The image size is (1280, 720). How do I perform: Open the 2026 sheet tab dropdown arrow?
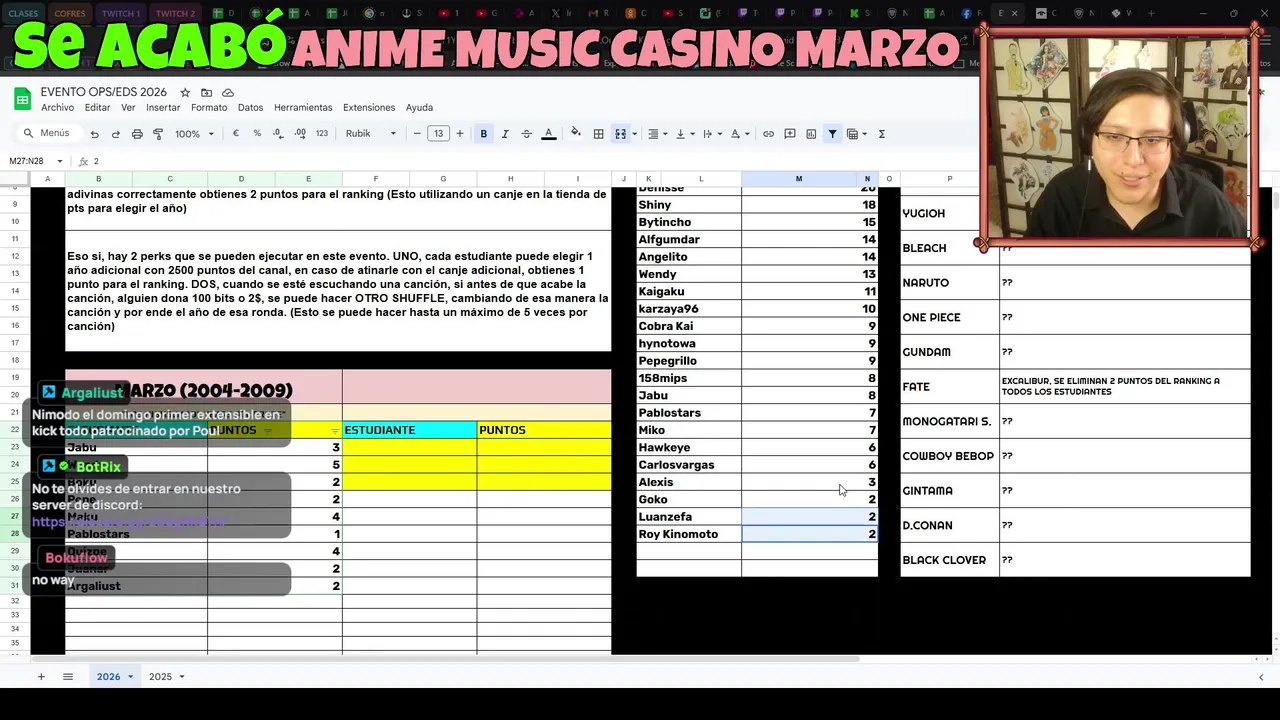point(130,677)
